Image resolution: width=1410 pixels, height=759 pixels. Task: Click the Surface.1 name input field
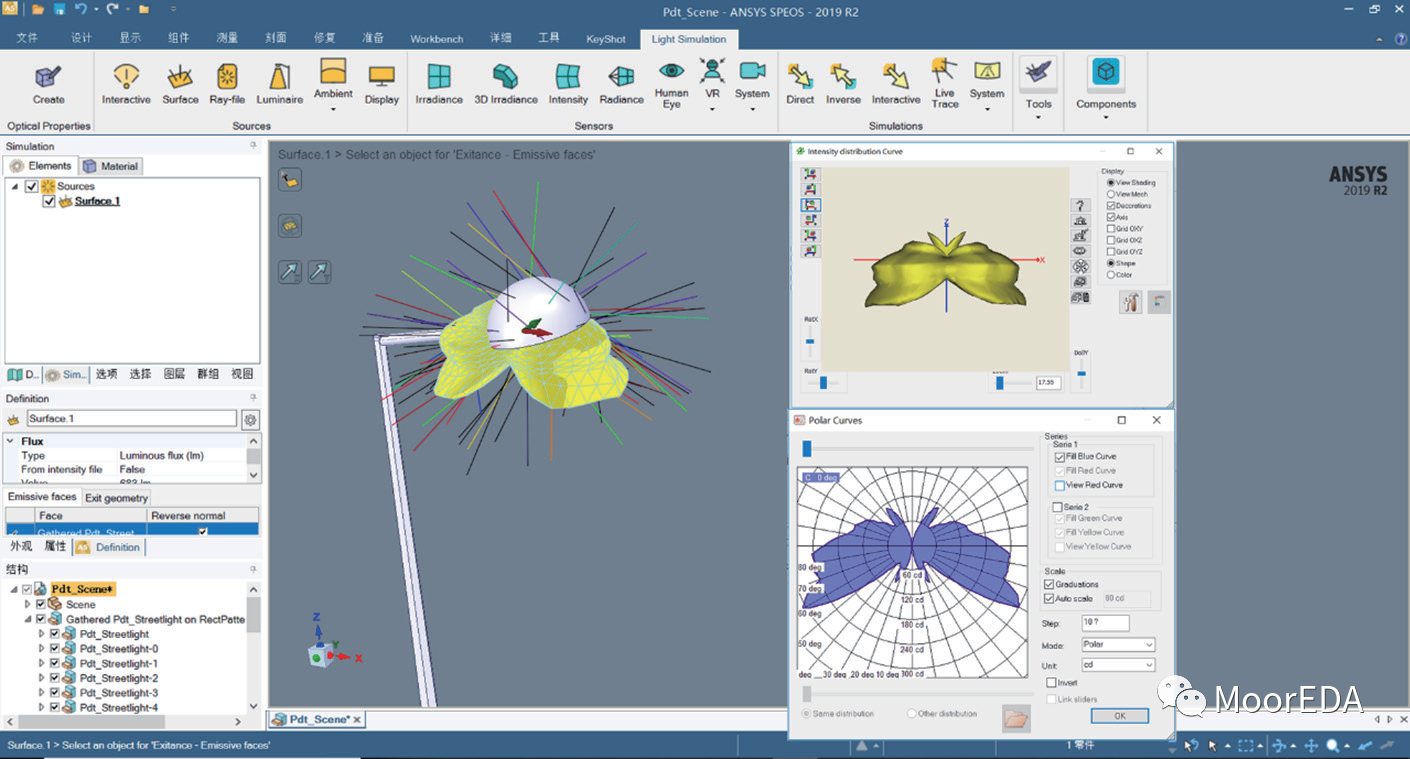[131, 418]
